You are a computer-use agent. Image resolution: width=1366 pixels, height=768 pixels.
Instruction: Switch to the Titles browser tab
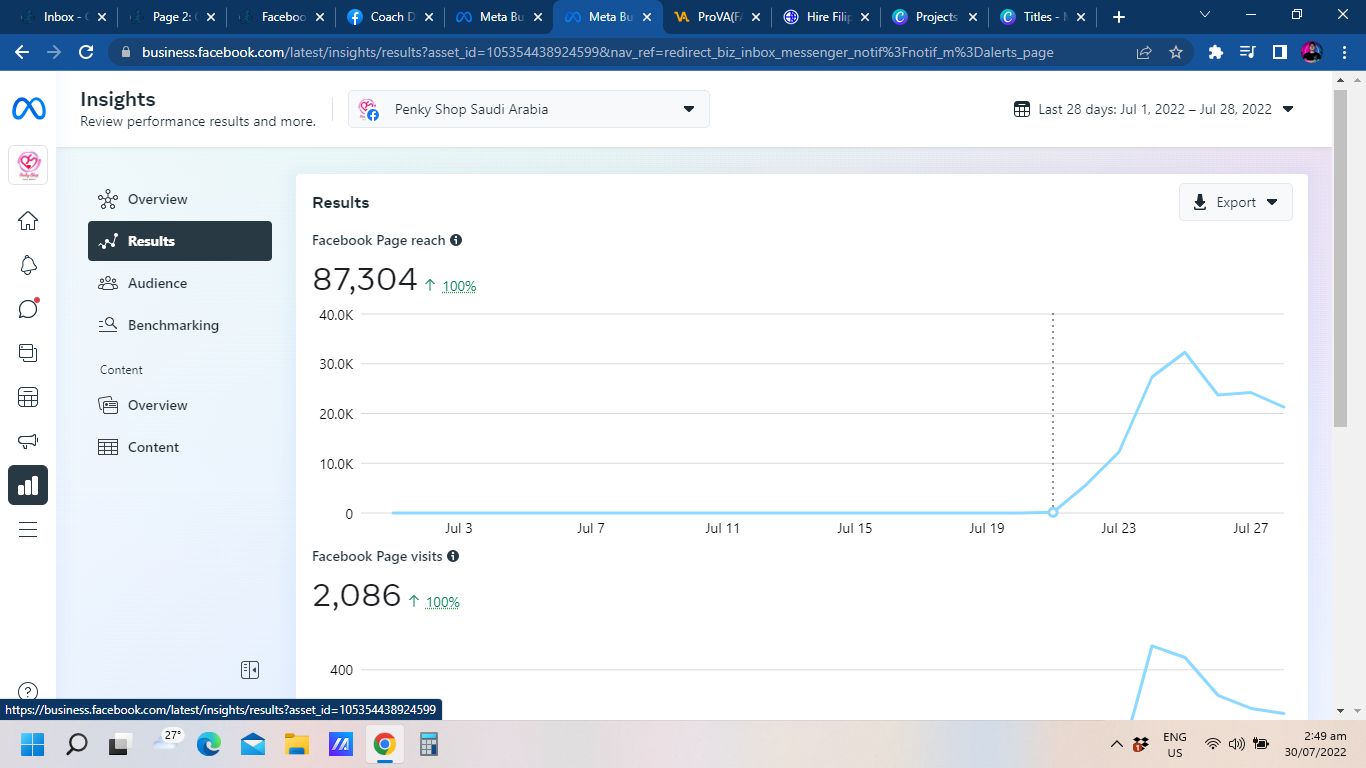click(x=1044, y=17)
